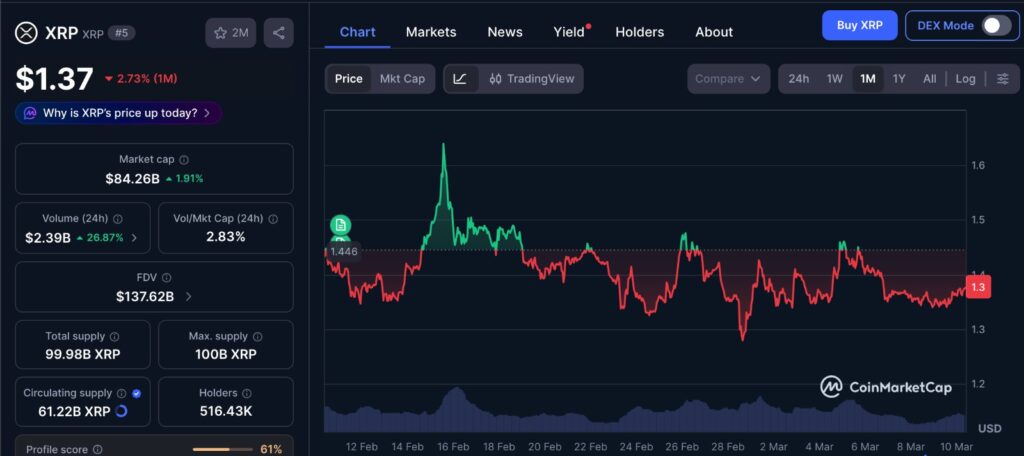Open the Holders tab
This screenshot has height=456, width=1024.
[639, 32]
